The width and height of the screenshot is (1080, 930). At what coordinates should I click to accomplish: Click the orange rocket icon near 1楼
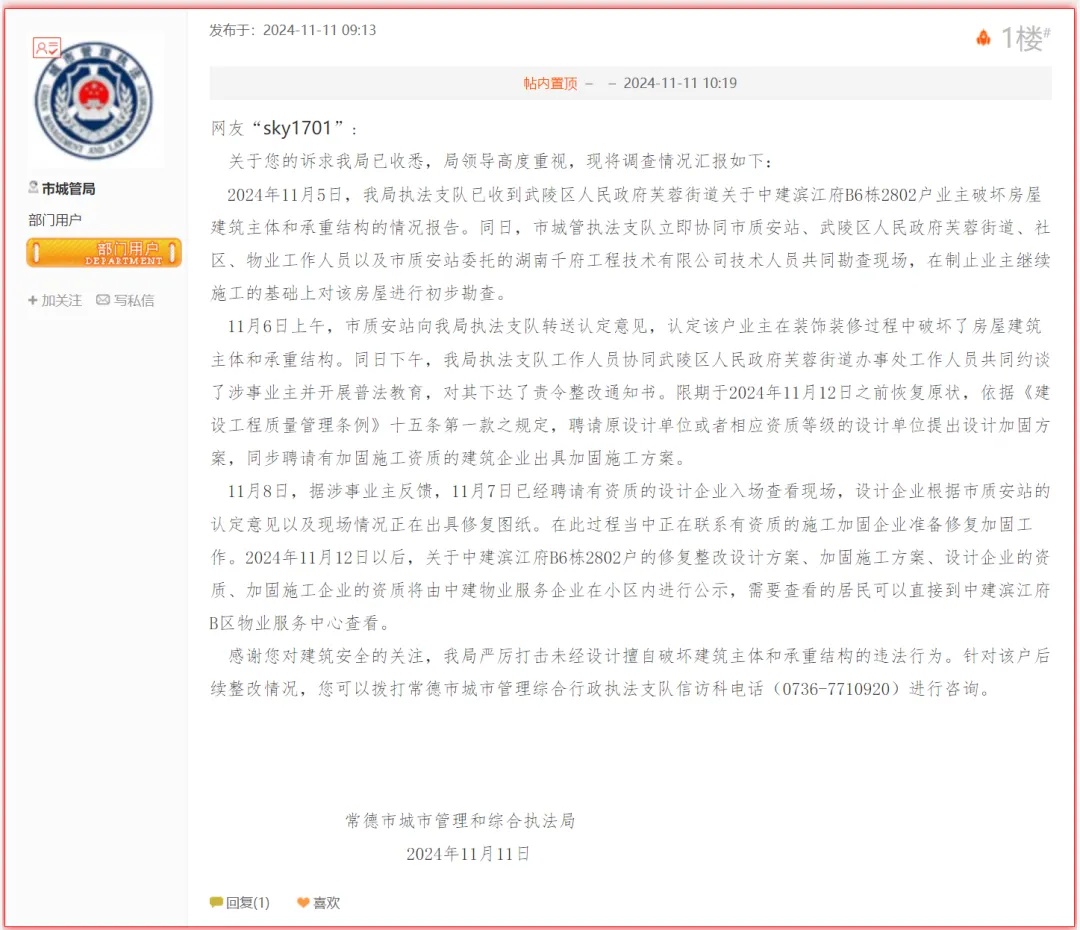click(983, 38)
